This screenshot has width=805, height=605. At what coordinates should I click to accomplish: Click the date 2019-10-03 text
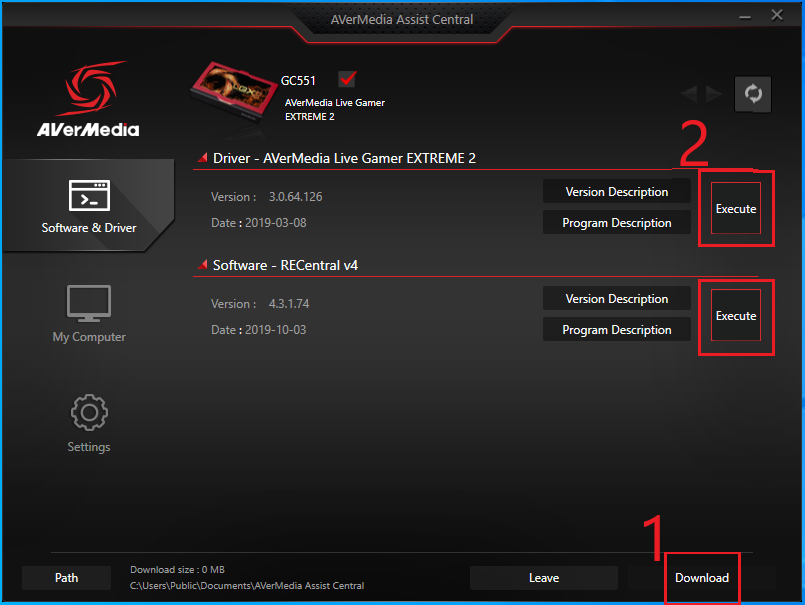click(276, 330)
